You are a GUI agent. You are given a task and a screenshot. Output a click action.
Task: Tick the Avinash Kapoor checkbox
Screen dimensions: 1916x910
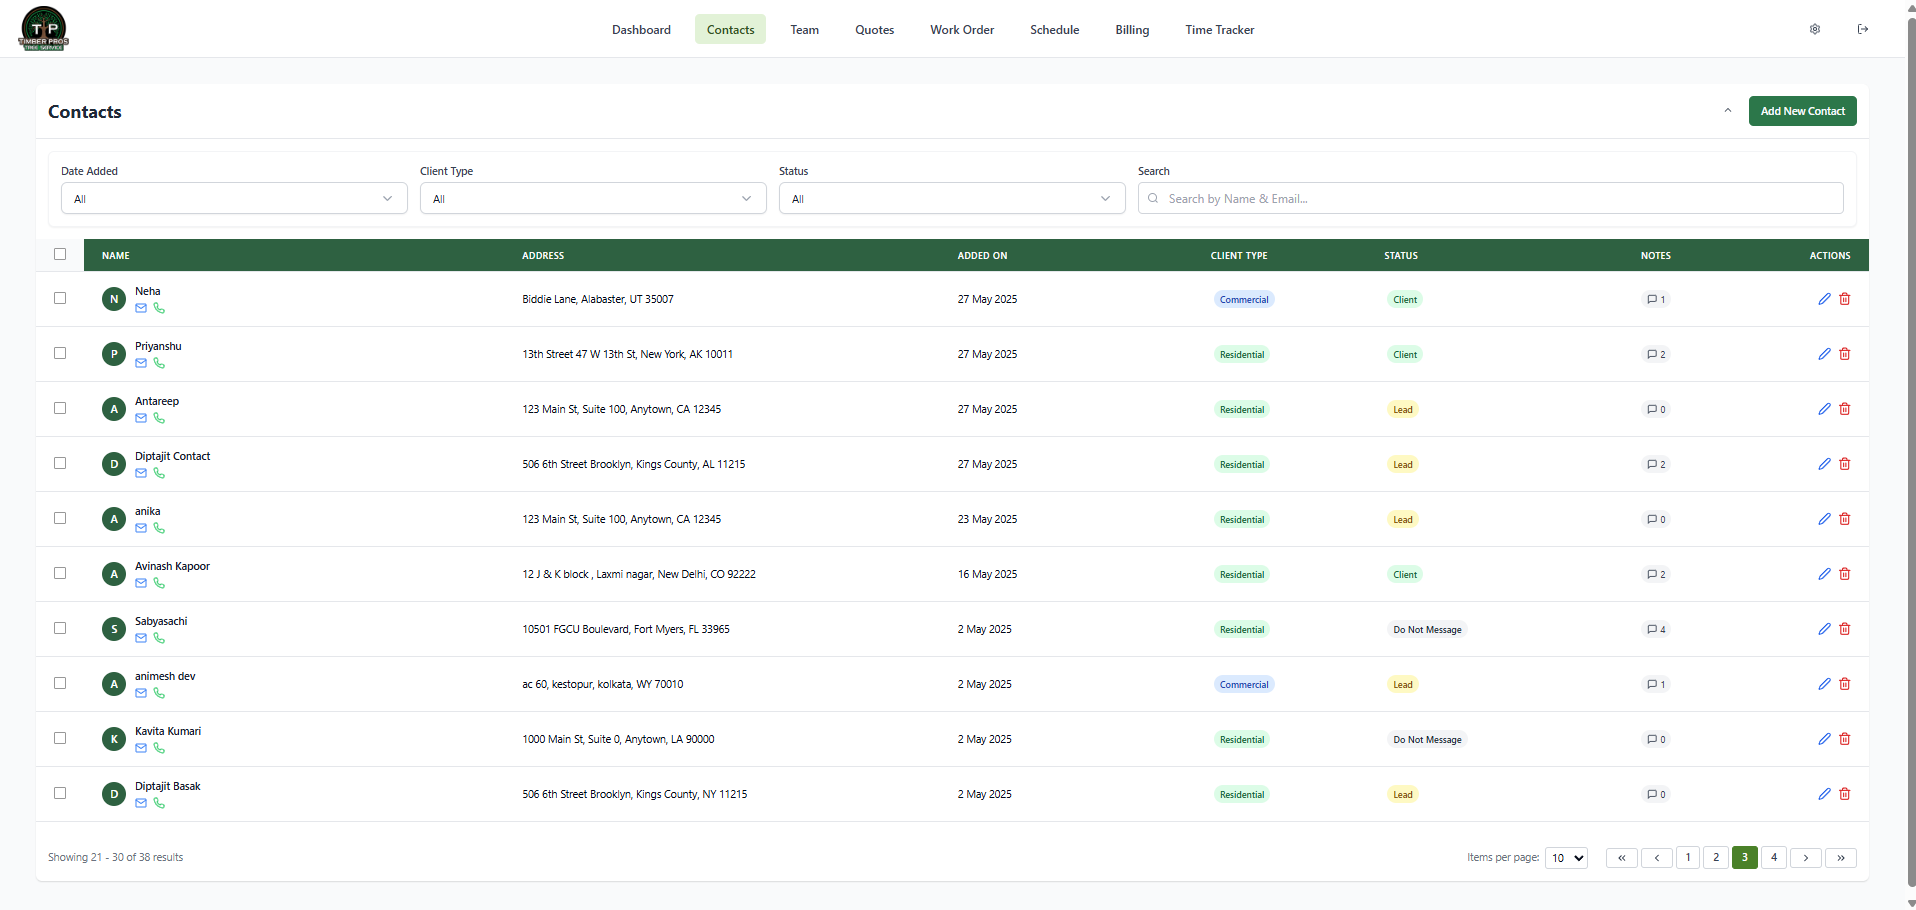[x=60, y=573]
